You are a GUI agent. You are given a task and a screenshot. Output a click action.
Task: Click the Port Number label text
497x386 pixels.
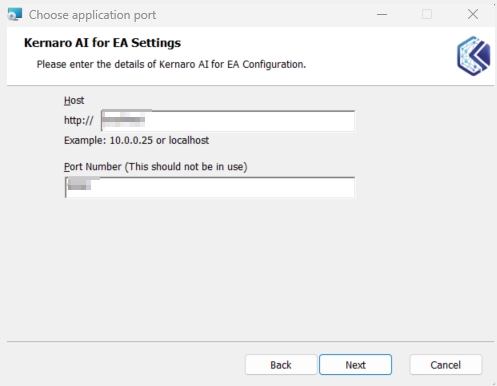[x=156, y=167]
